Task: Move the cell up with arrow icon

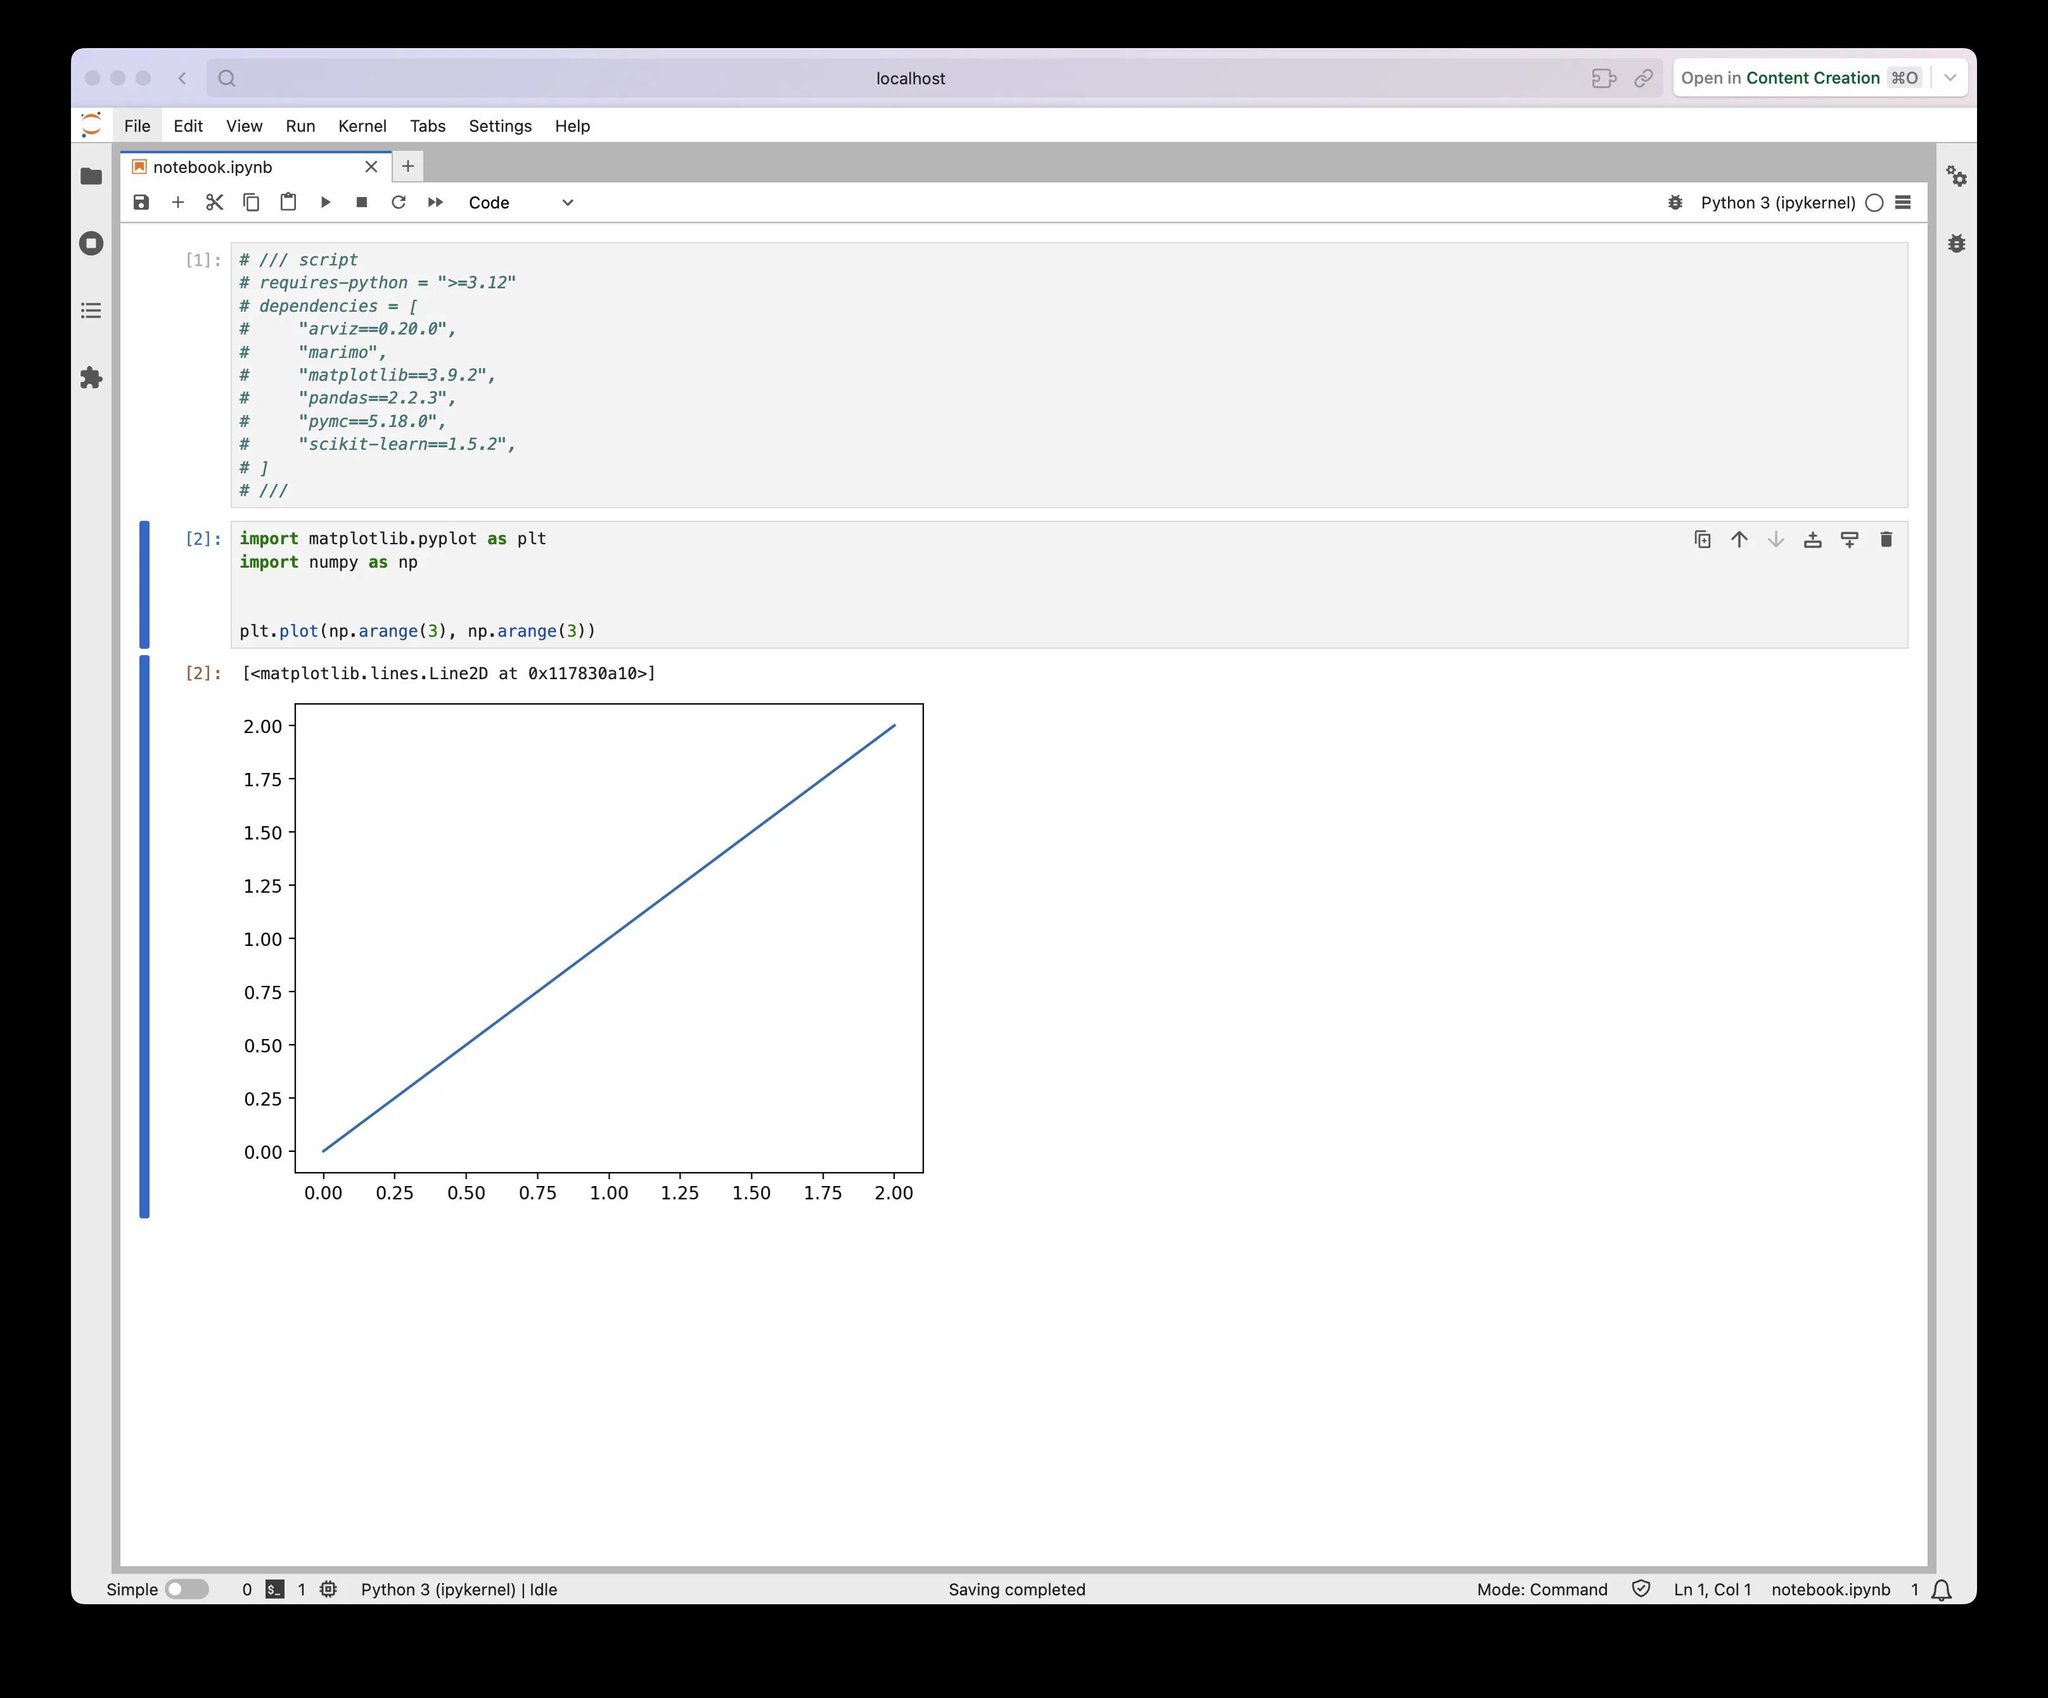Action: click(x=1739, y=540)
